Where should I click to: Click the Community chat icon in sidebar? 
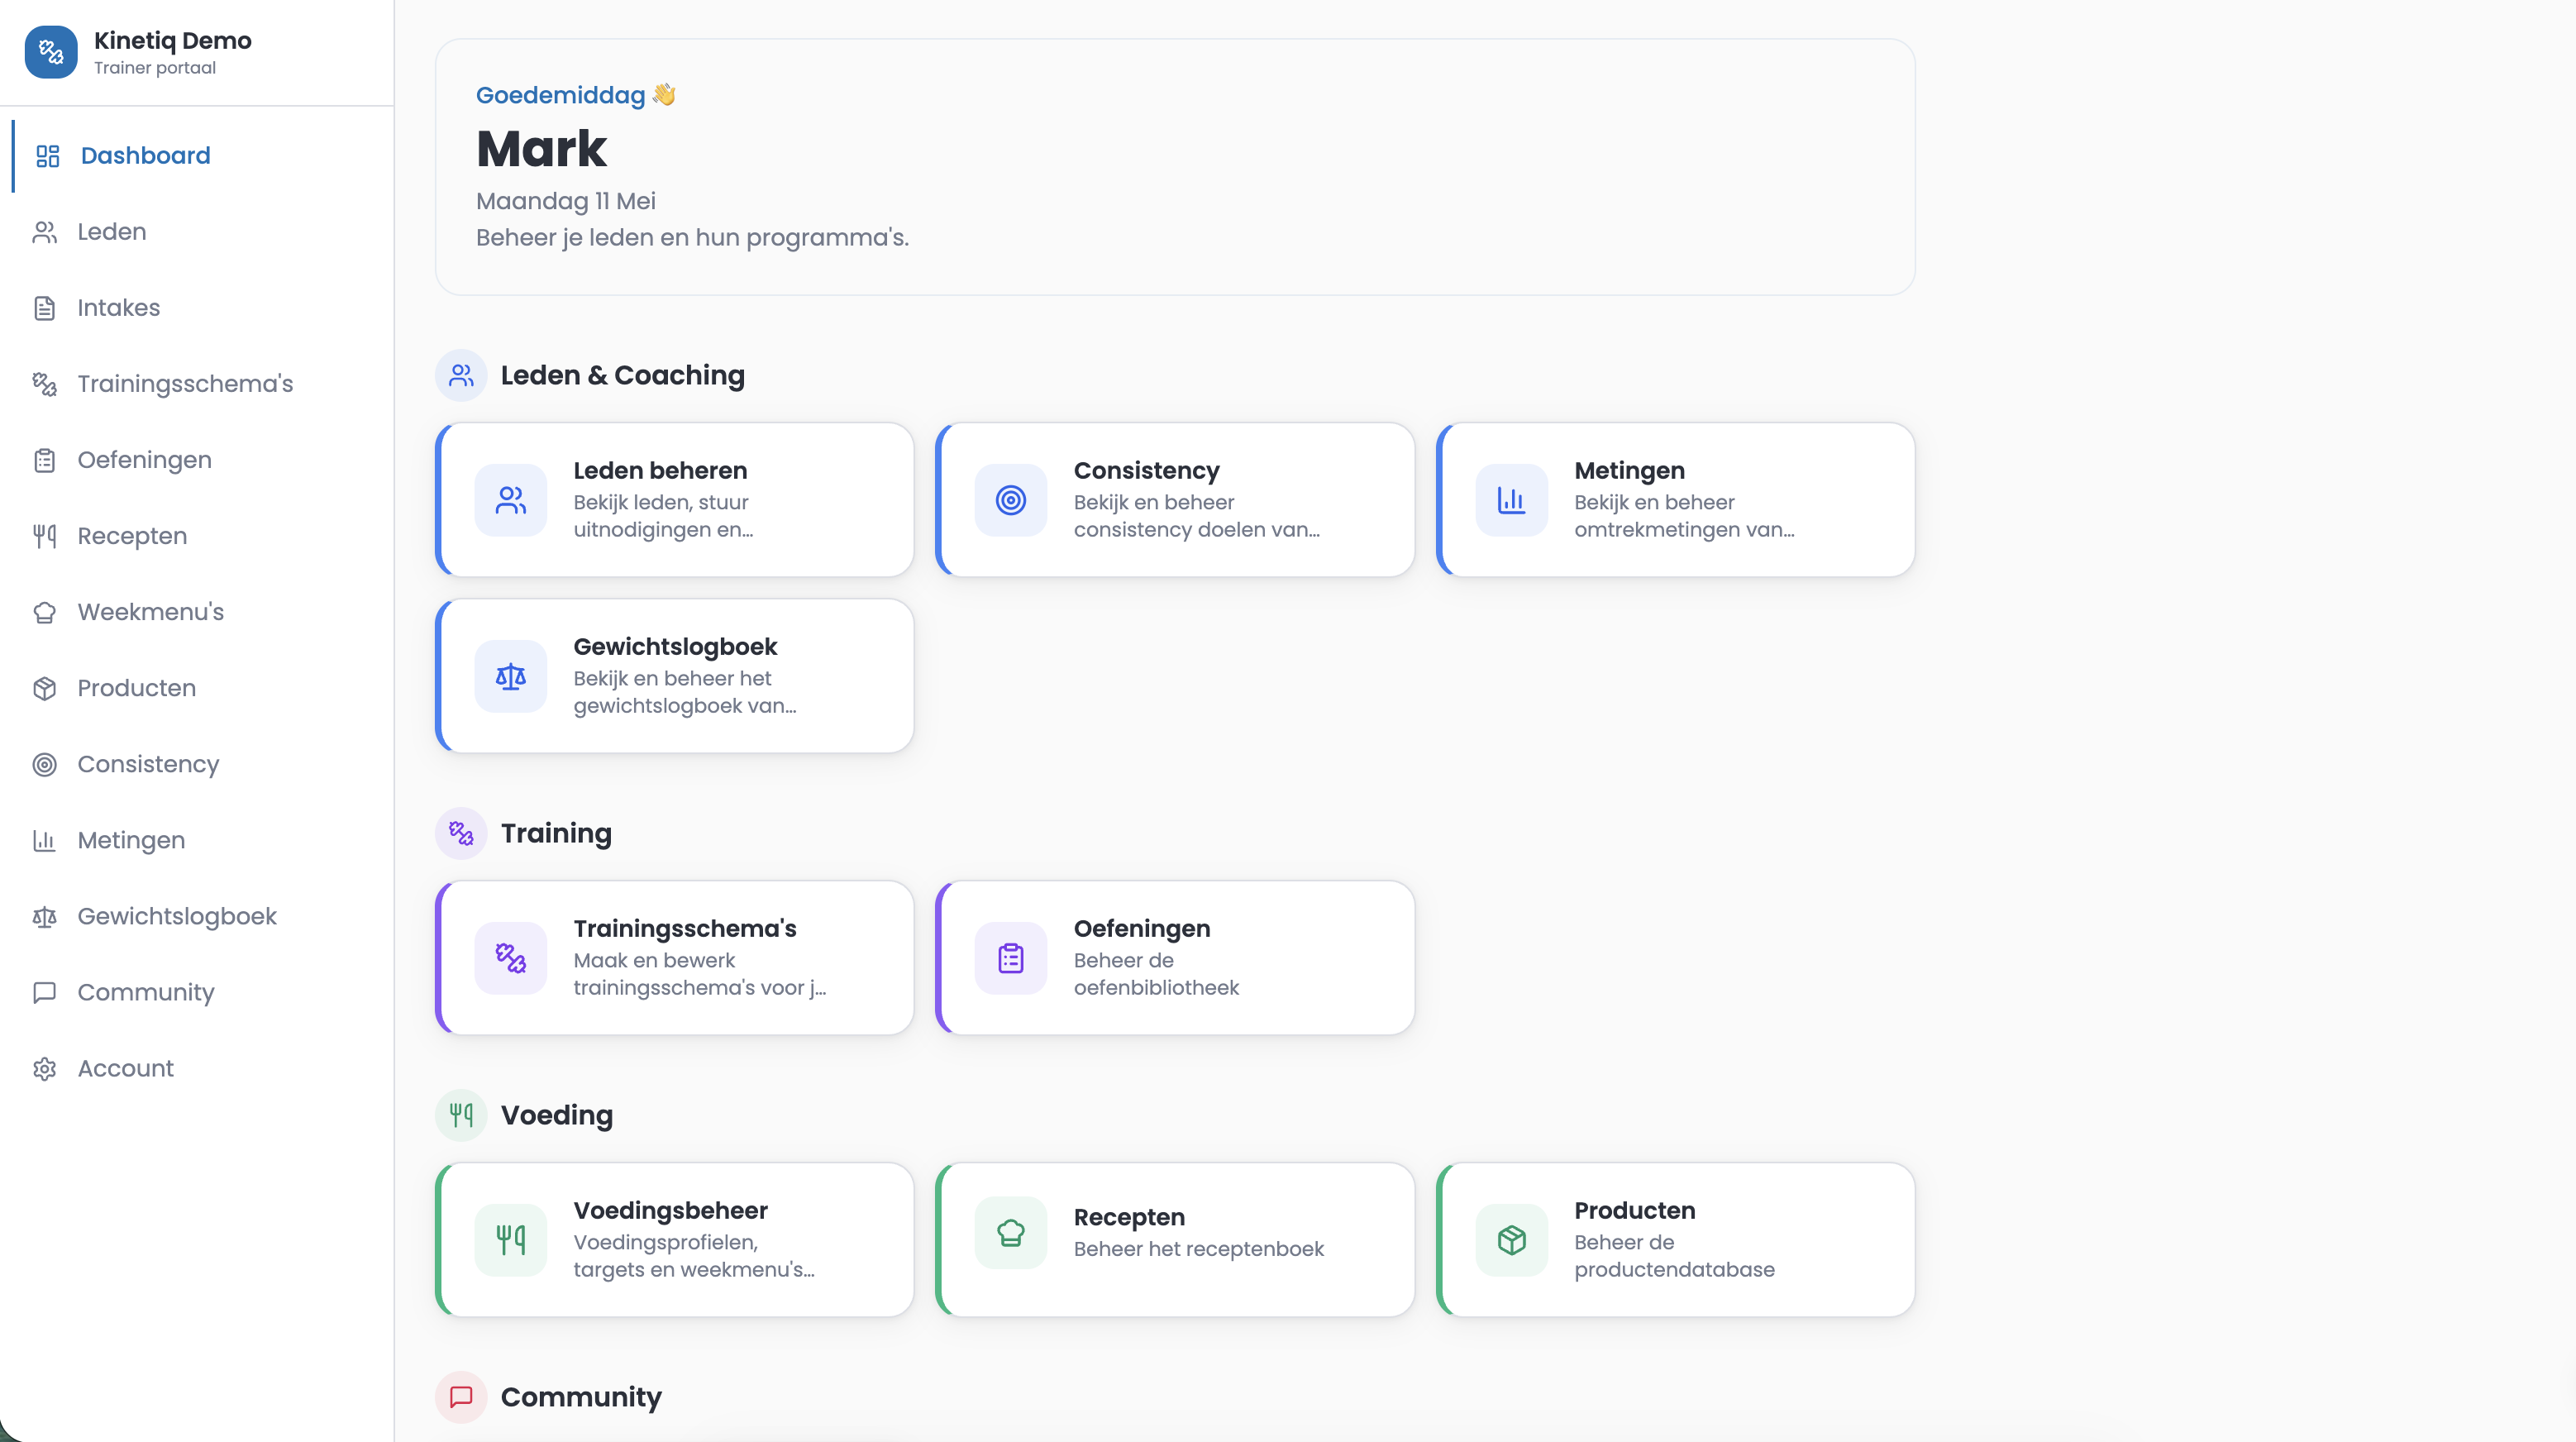tap(45, 992)
